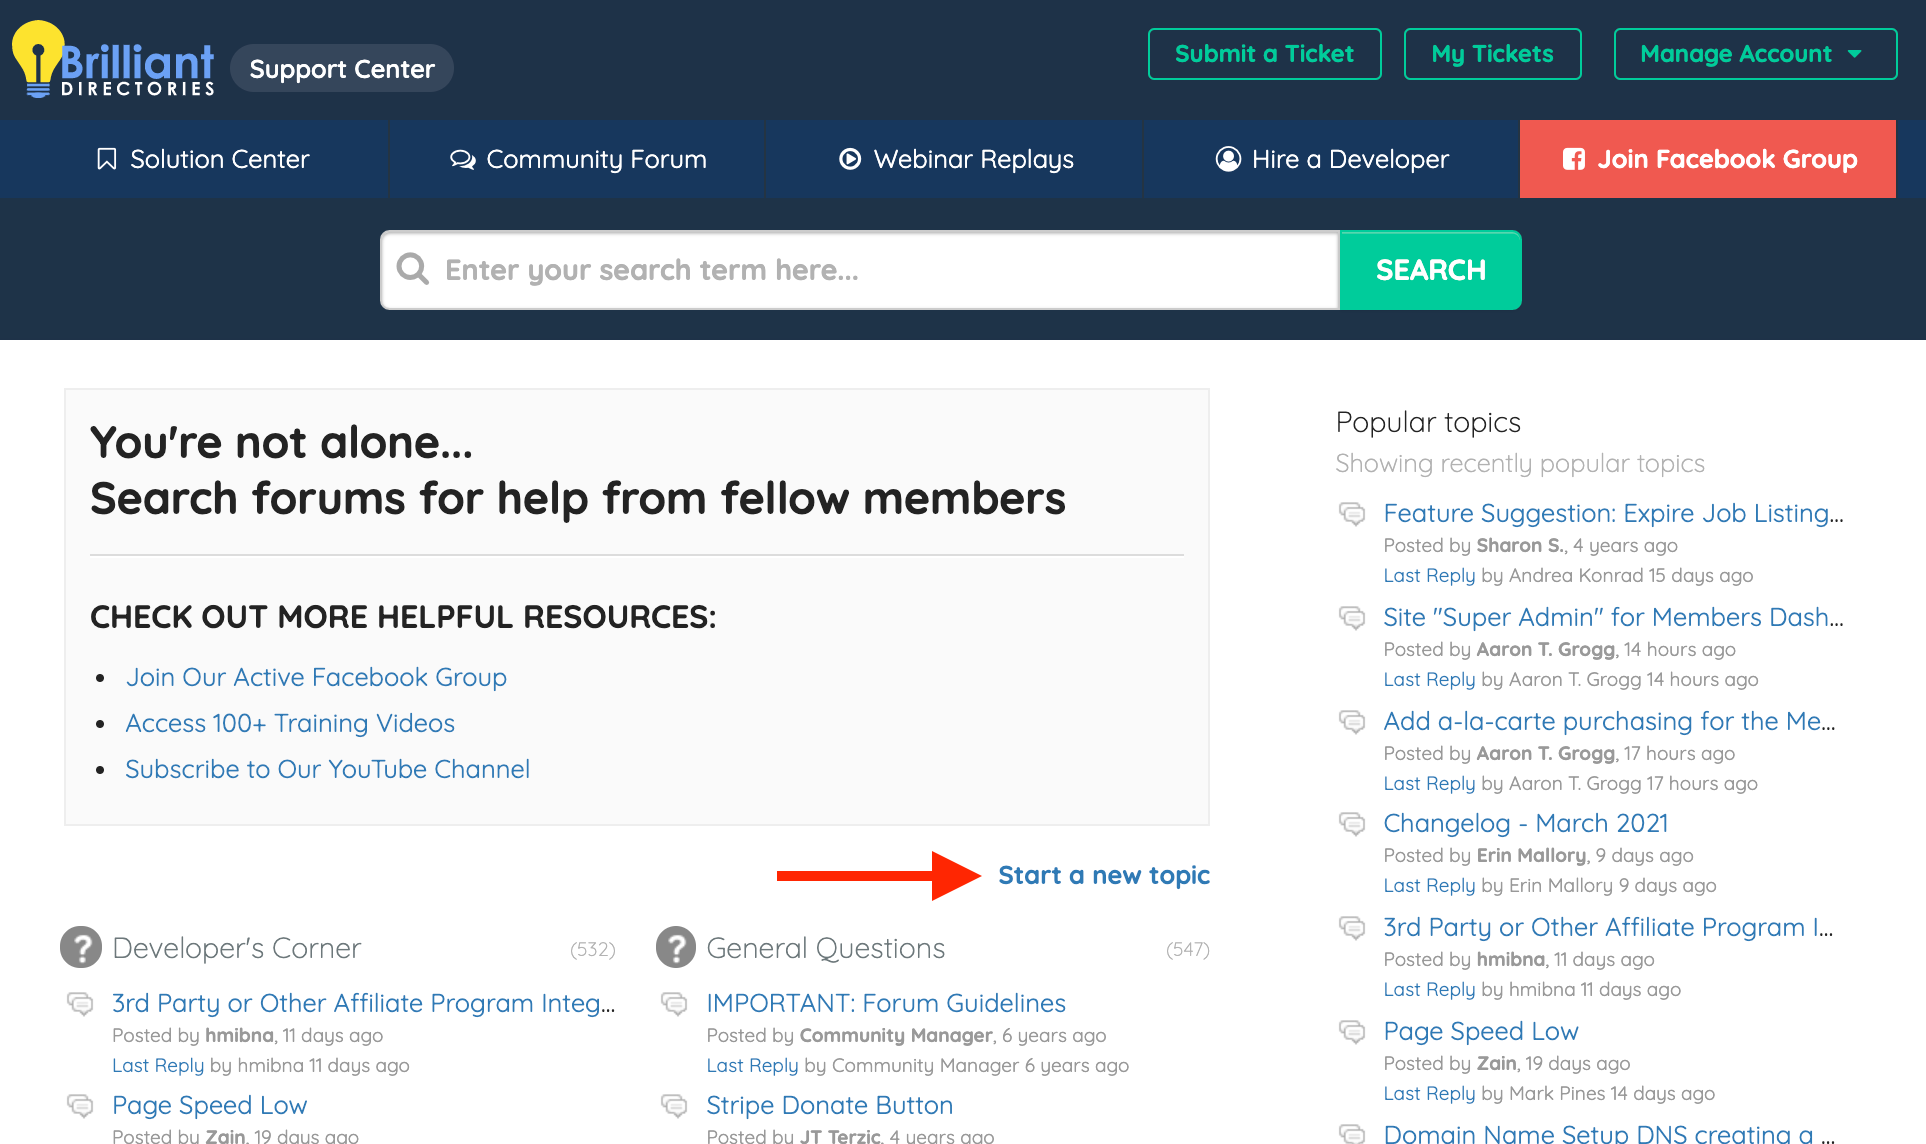Open Webinar Replays navigation item
The width and height of the screenshot is (1926, 1144).
(956, 159)
